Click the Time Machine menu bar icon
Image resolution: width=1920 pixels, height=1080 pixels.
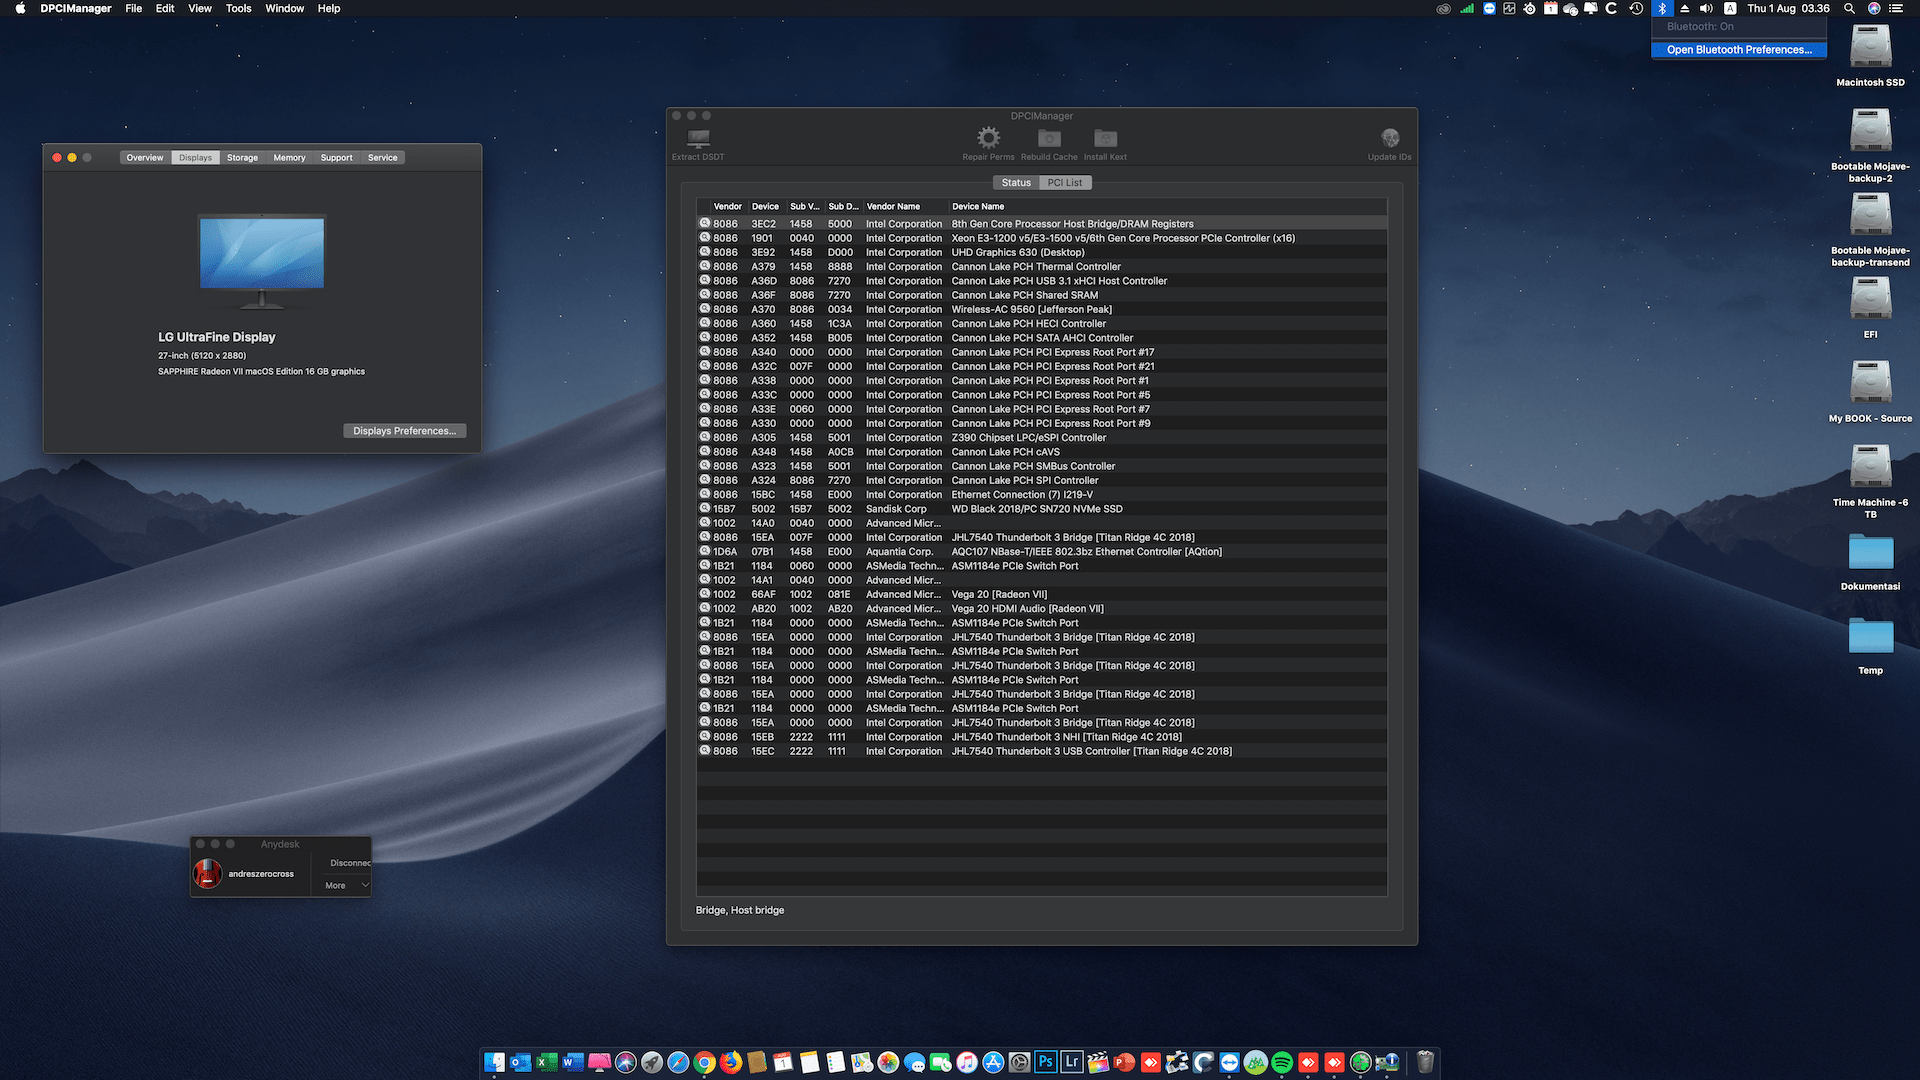[x=1636, y=8]
